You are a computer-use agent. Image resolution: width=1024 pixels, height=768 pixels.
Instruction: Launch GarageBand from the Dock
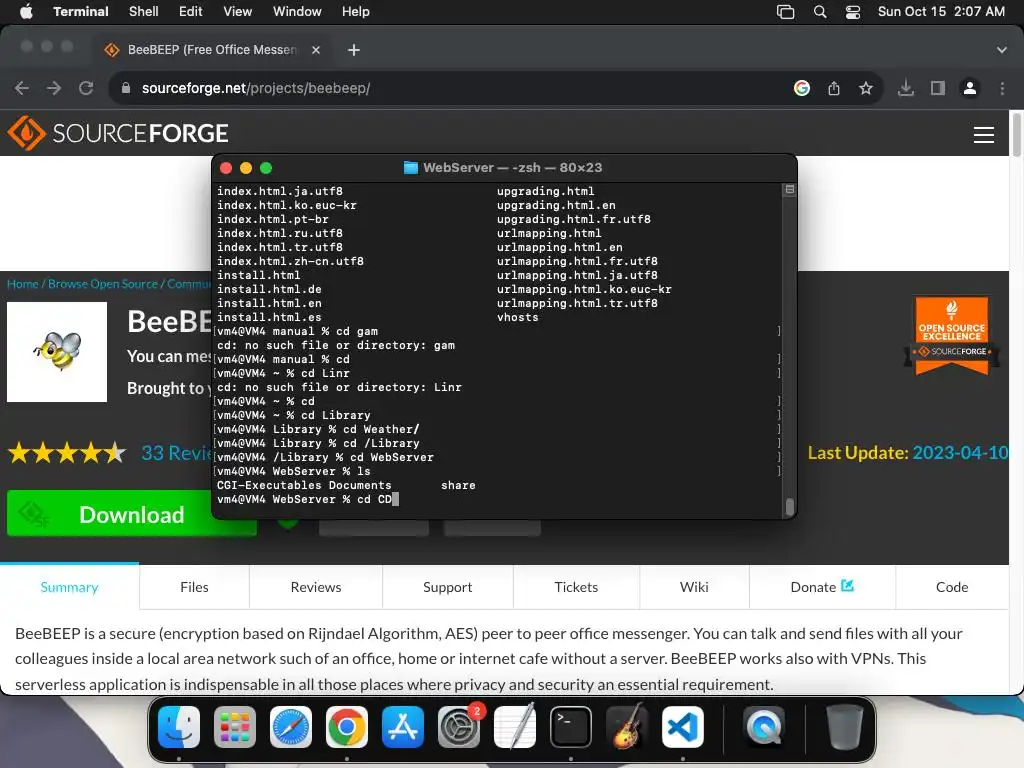[x=627, y=727]
